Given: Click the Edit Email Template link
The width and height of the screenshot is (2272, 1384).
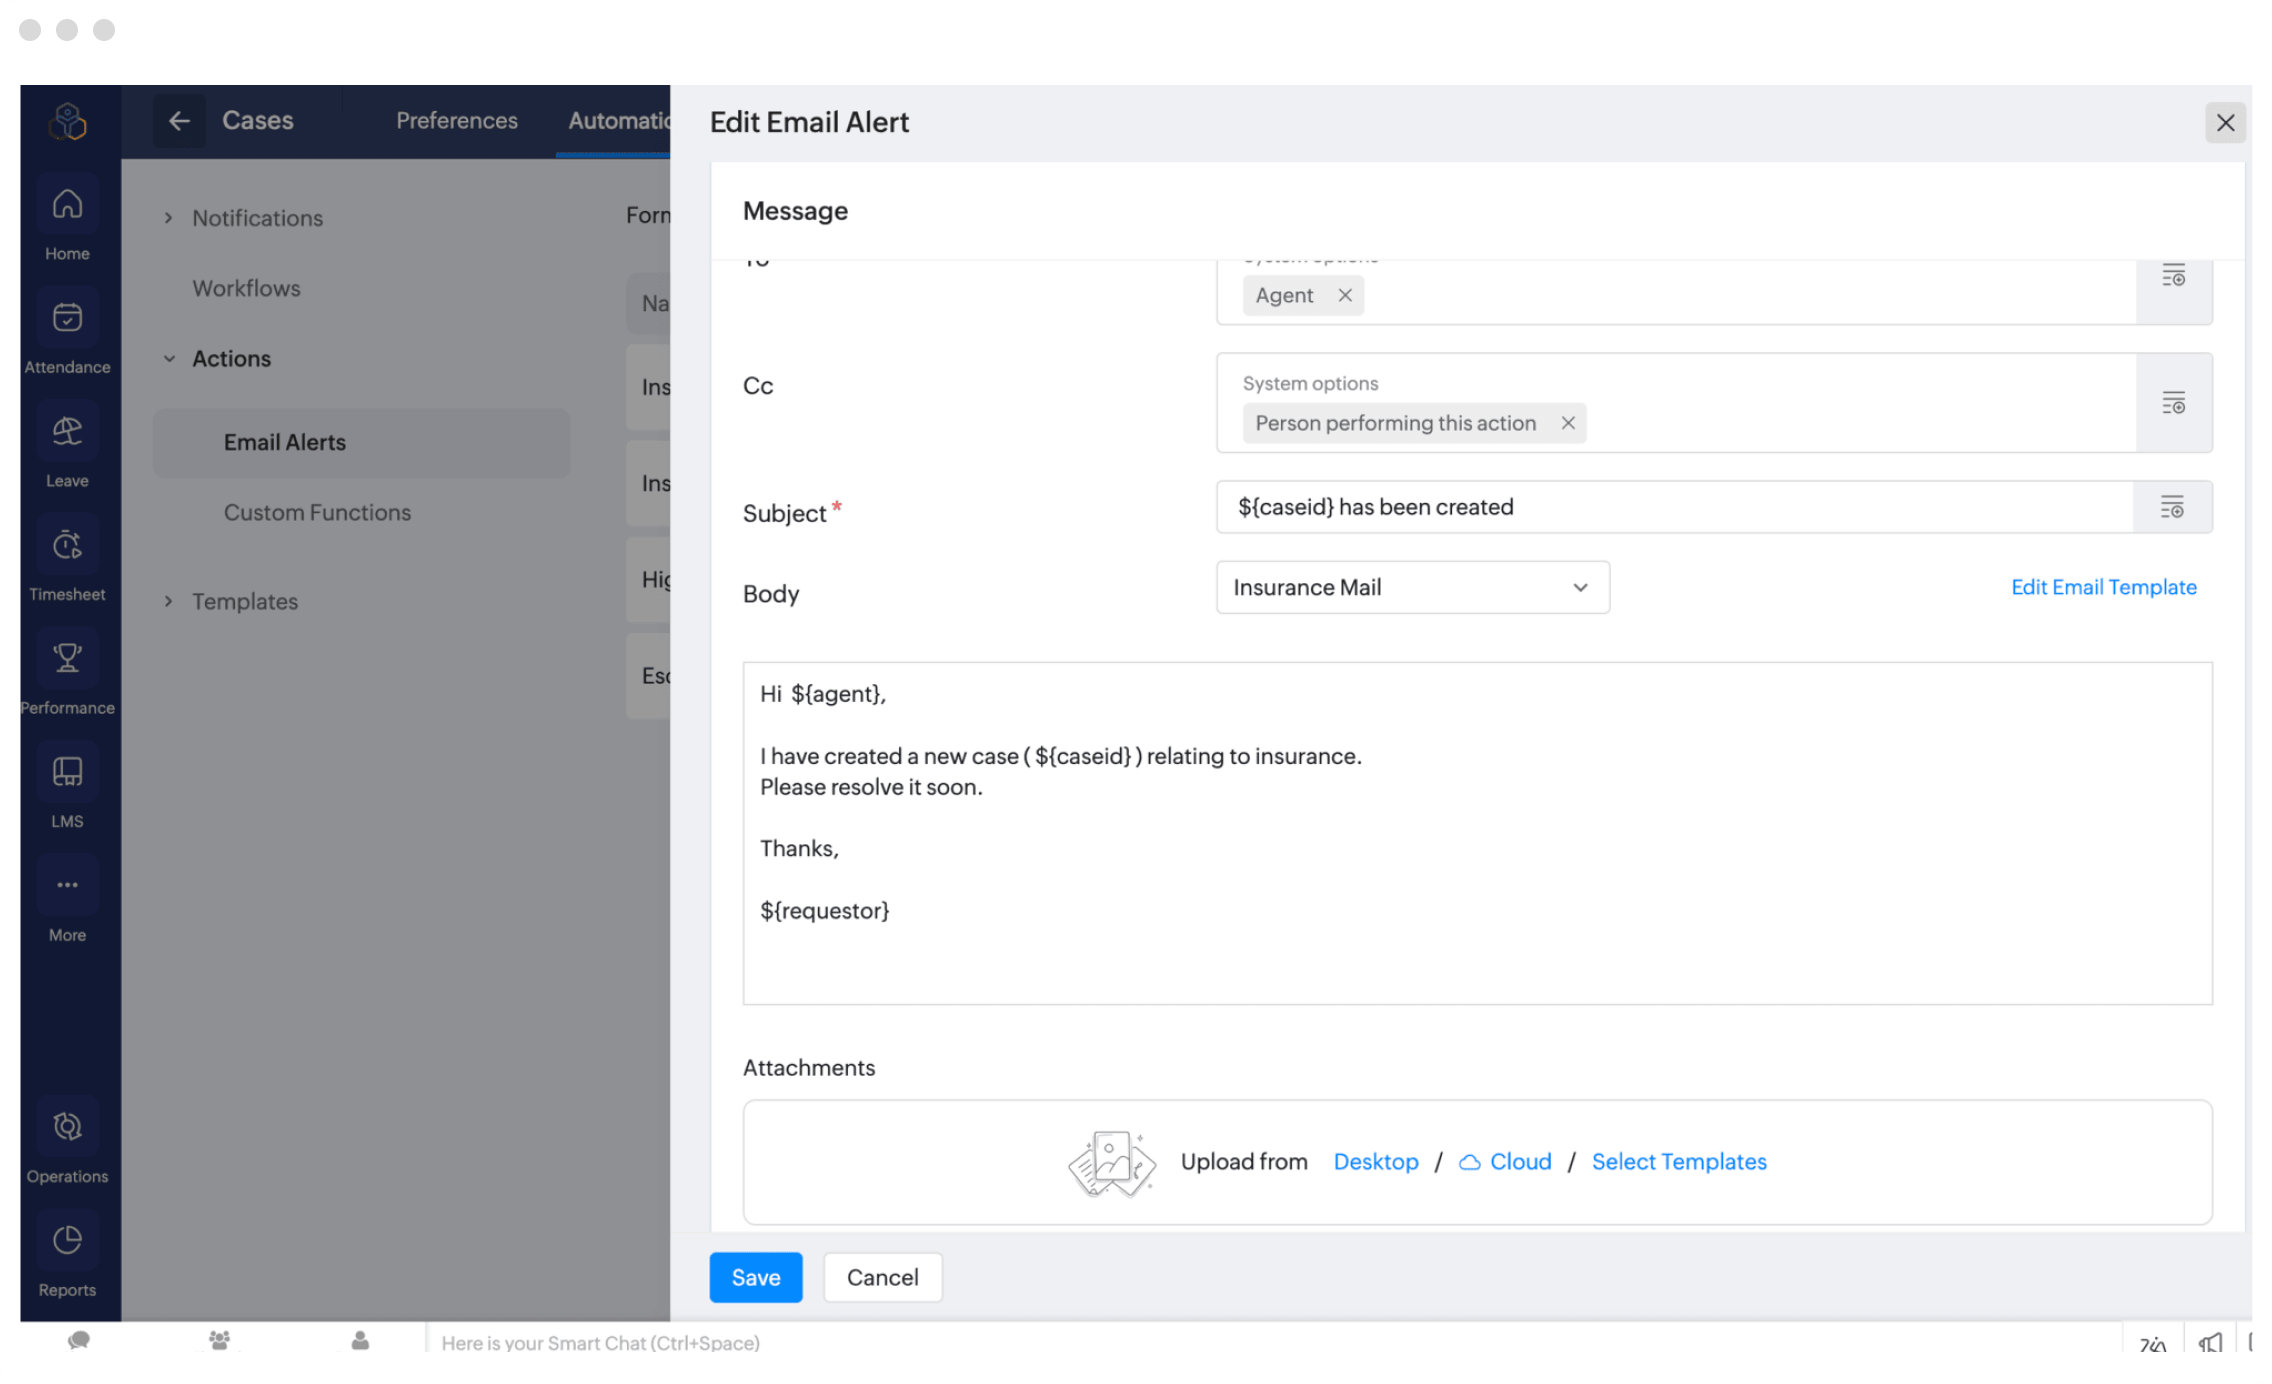Looking at the screenshot, I should click(2103, 587).
